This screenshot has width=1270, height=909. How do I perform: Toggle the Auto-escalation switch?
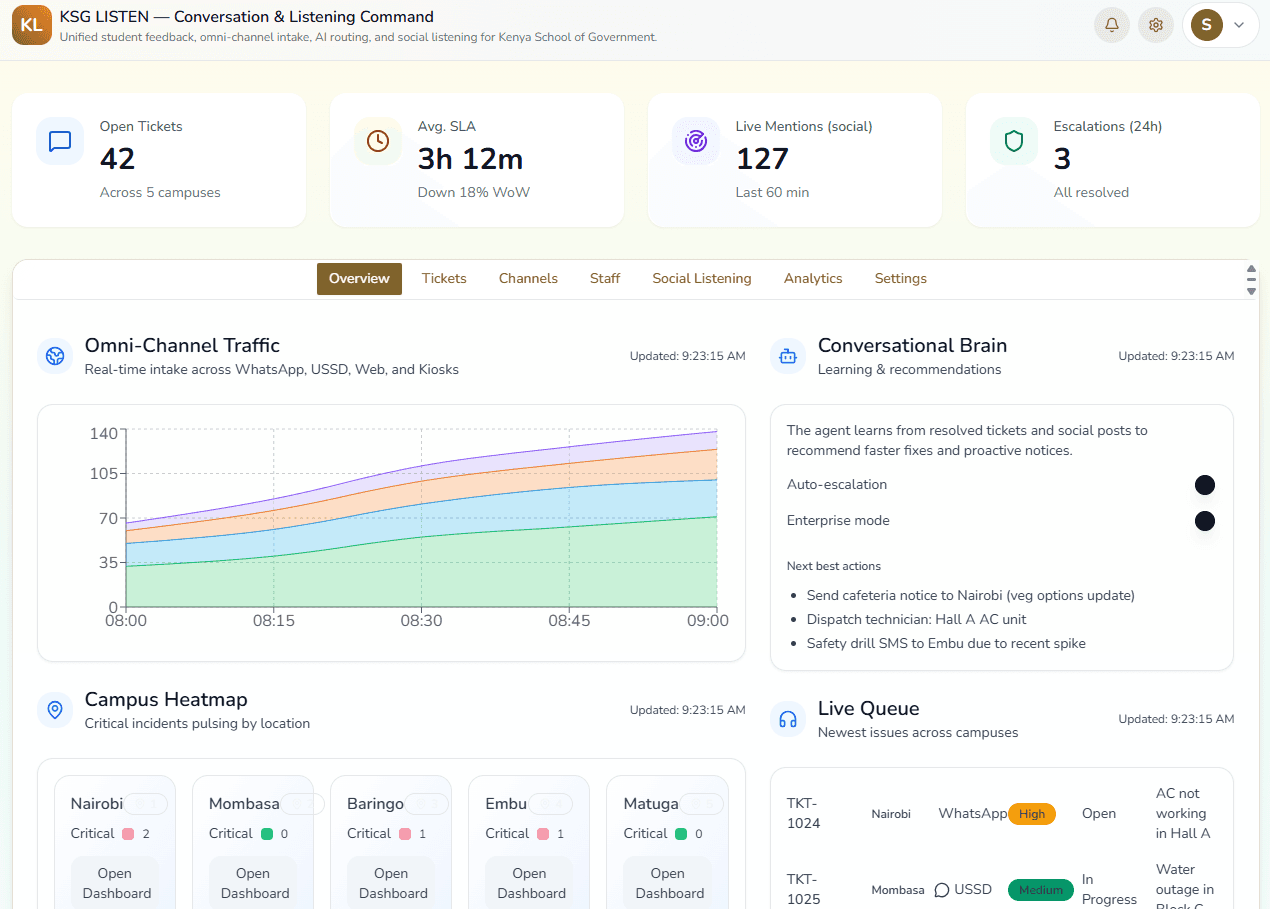pos(1204,485)
